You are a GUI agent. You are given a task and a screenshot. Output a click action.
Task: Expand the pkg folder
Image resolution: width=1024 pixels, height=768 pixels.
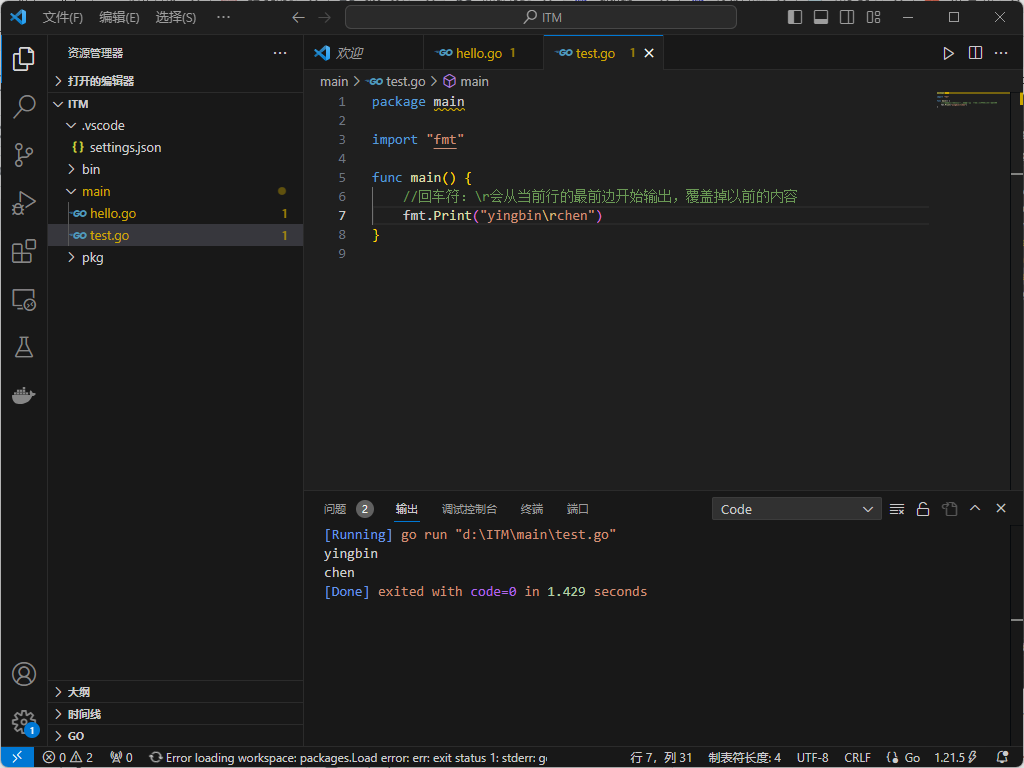pos(92,257)
